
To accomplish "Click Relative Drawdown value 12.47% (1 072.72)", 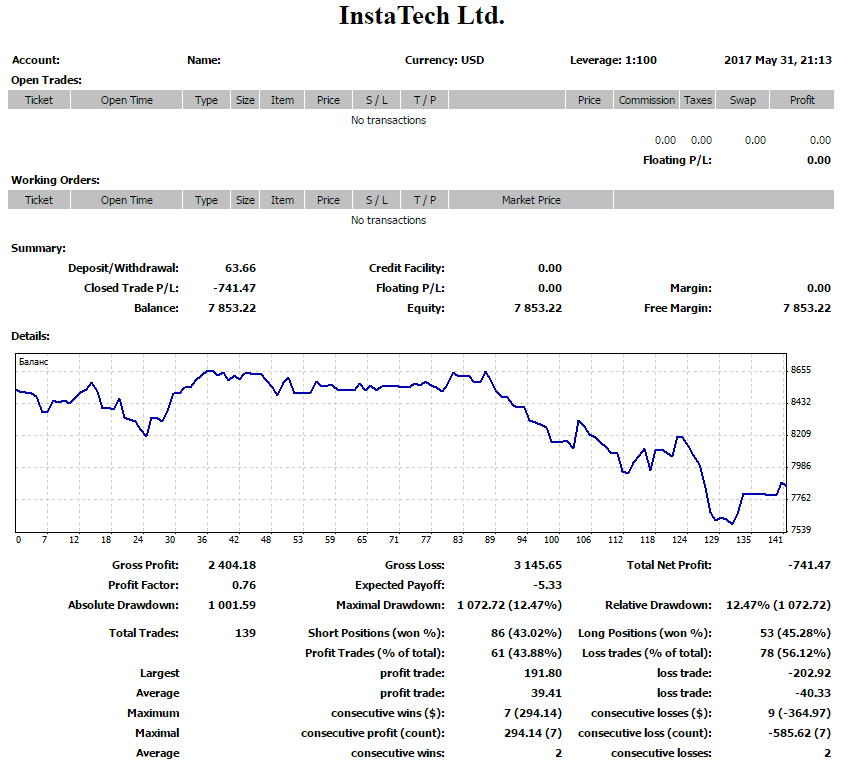I will pyautogui.click(x=778, y=605).
